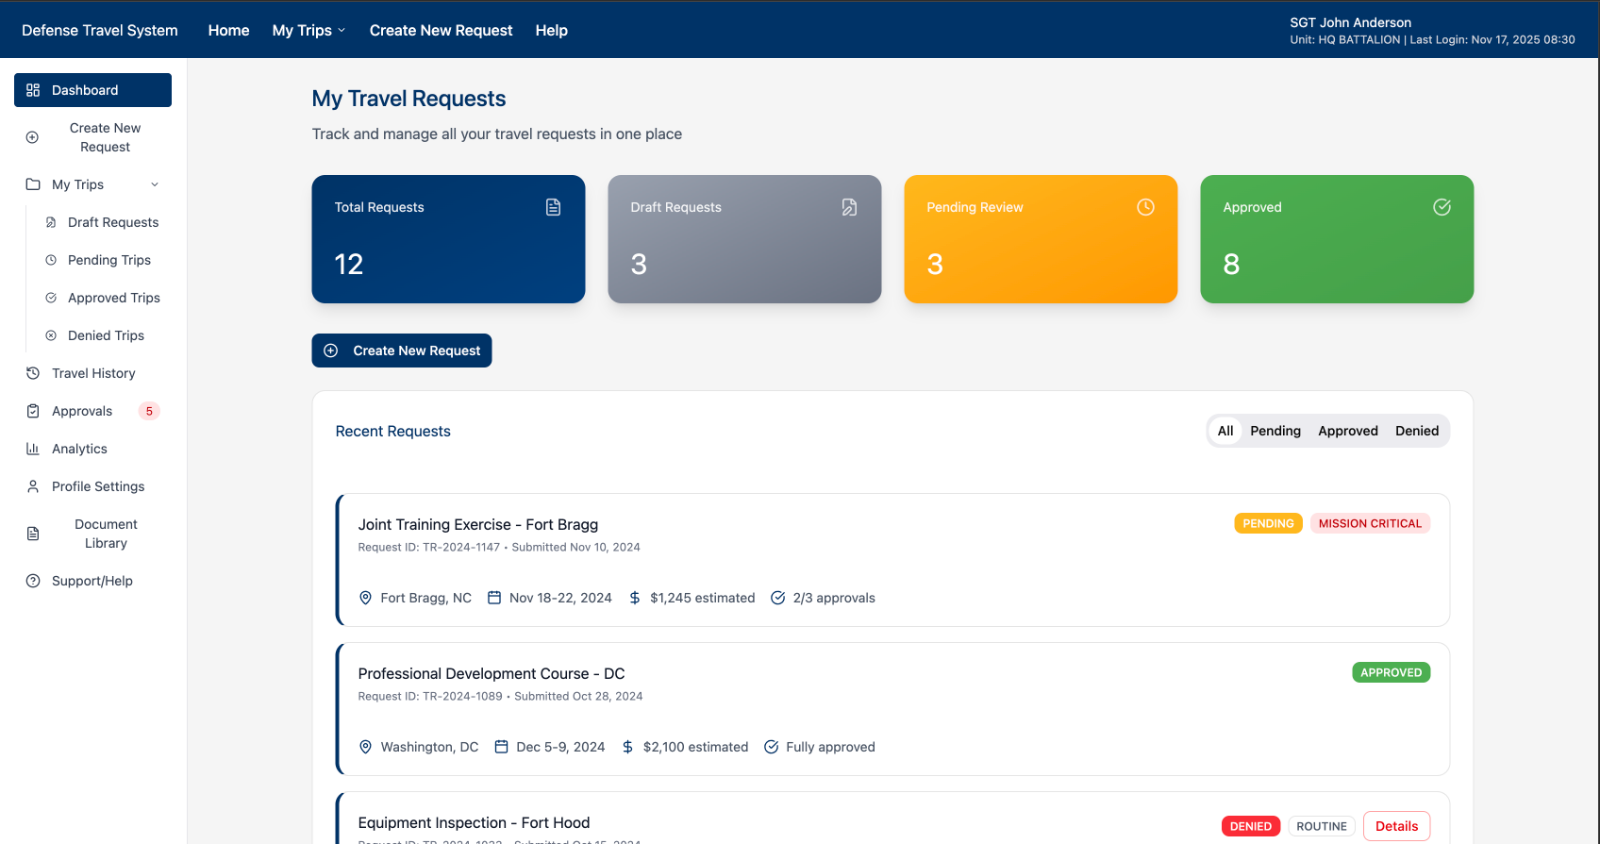Click the Document Library file icon

[33, 534]
